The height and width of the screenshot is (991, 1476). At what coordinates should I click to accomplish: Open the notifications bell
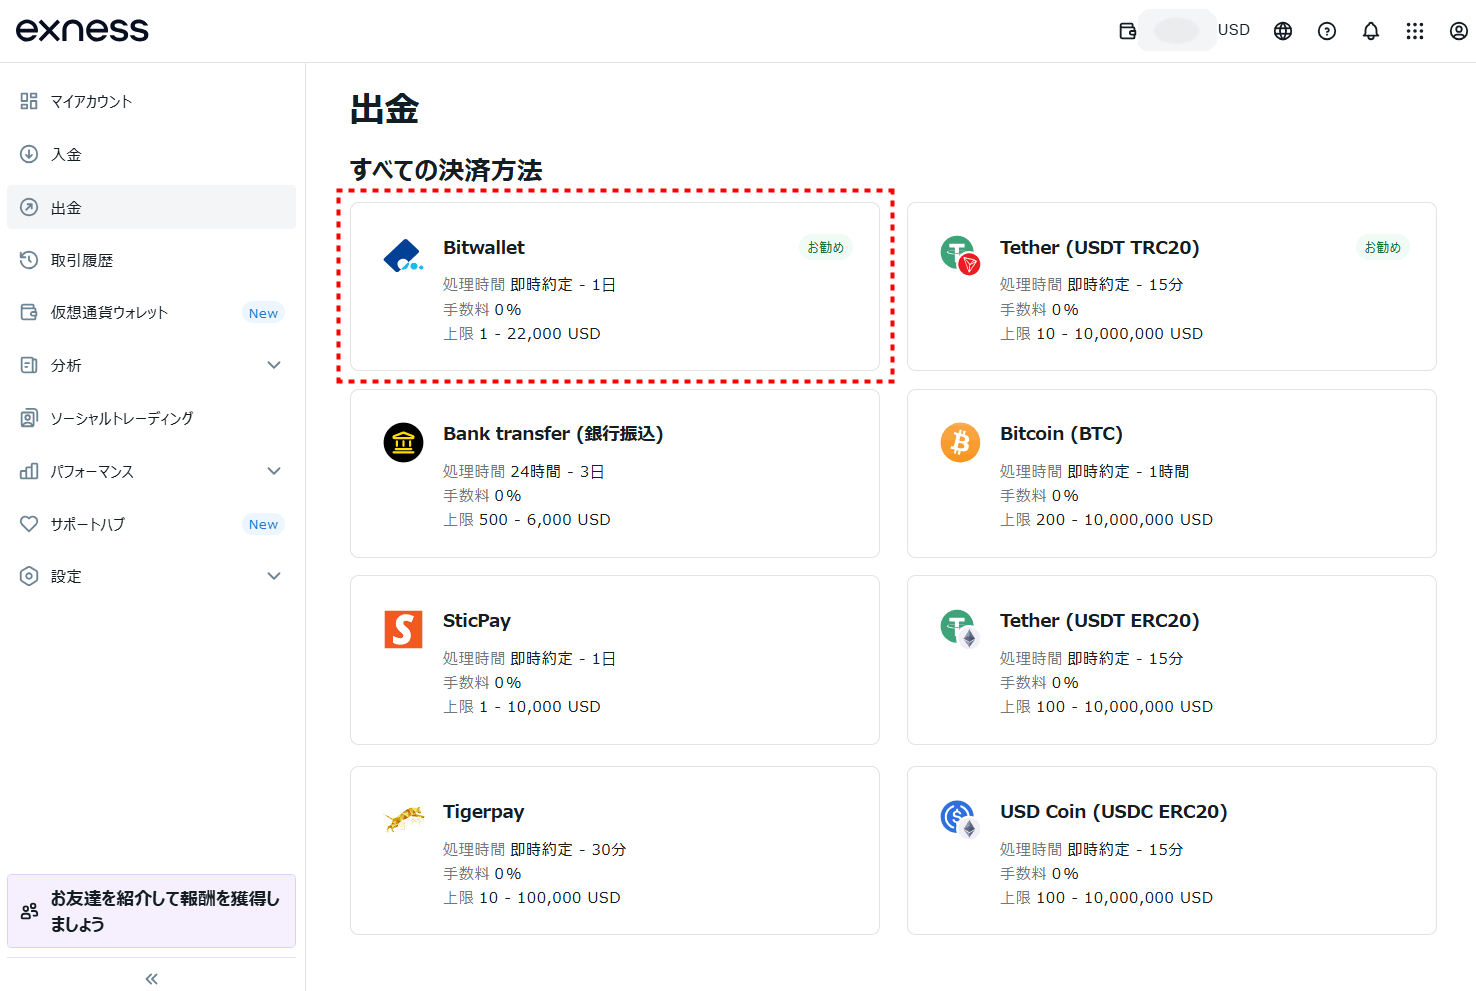tap(1371, 31)
